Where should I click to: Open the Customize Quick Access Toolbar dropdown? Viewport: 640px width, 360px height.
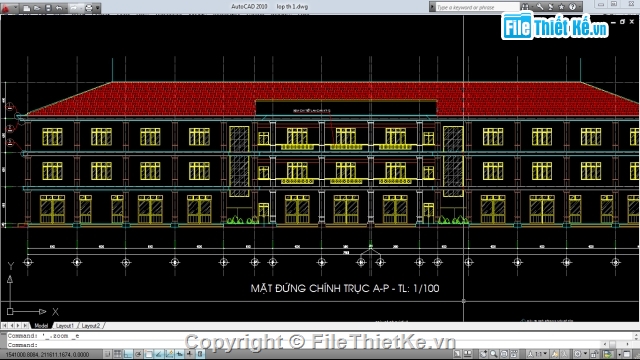click(x=98, y=8)
